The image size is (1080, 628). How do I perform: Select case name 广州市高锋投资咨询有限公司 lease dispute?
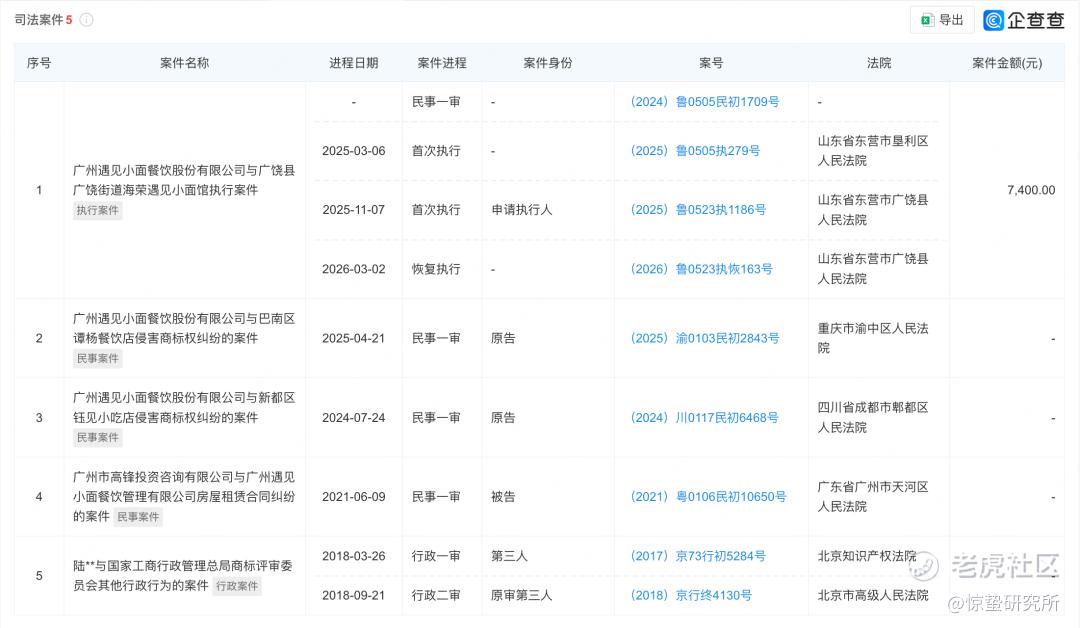[184, 496]
